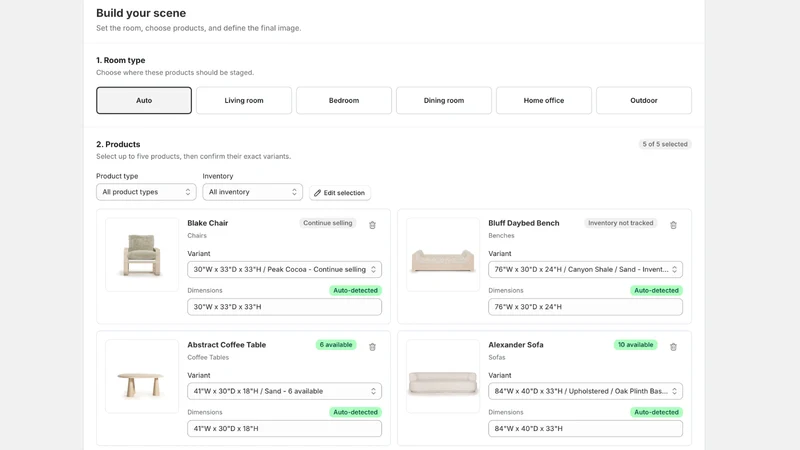
Task: Open the All product types dropdown
Action: coord(146,192)
